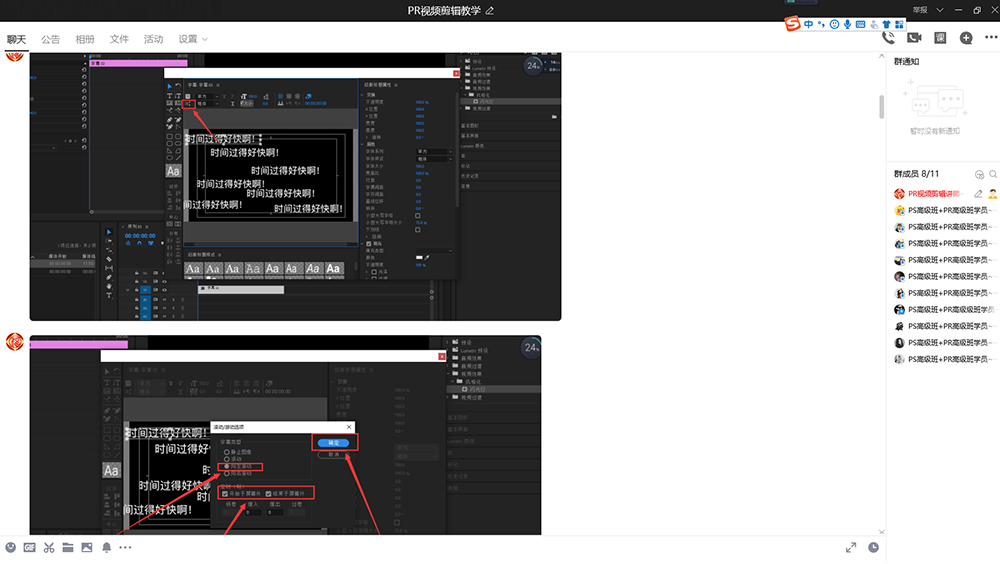
Task: Open the first member PR视频剪辑 entry
Action: pyautogui.click(x=935, y=193)
